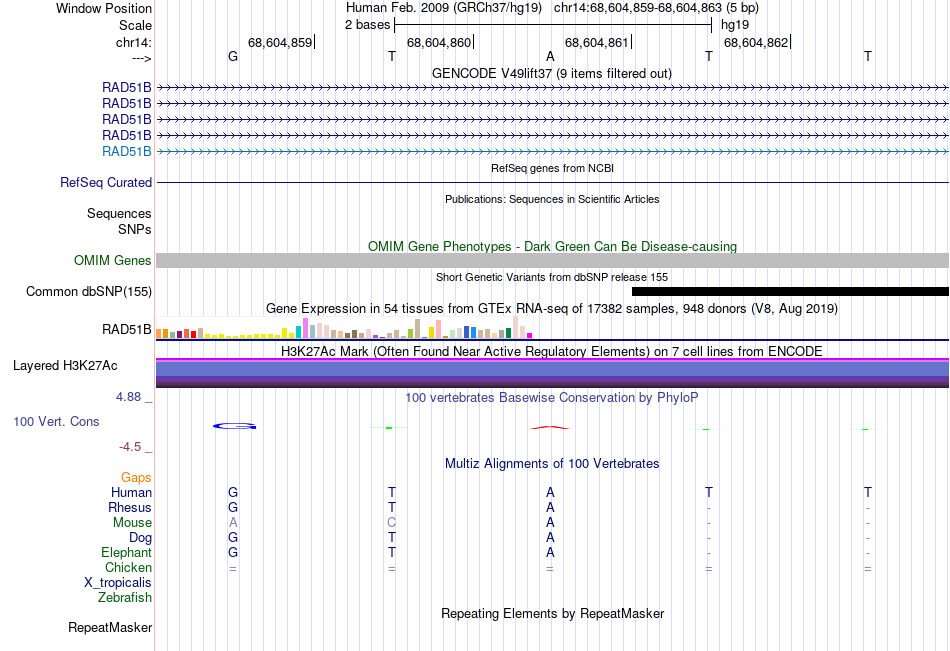Click the RepeatMasker track label
Screen dimensions: 950x651
click(110, 627)
